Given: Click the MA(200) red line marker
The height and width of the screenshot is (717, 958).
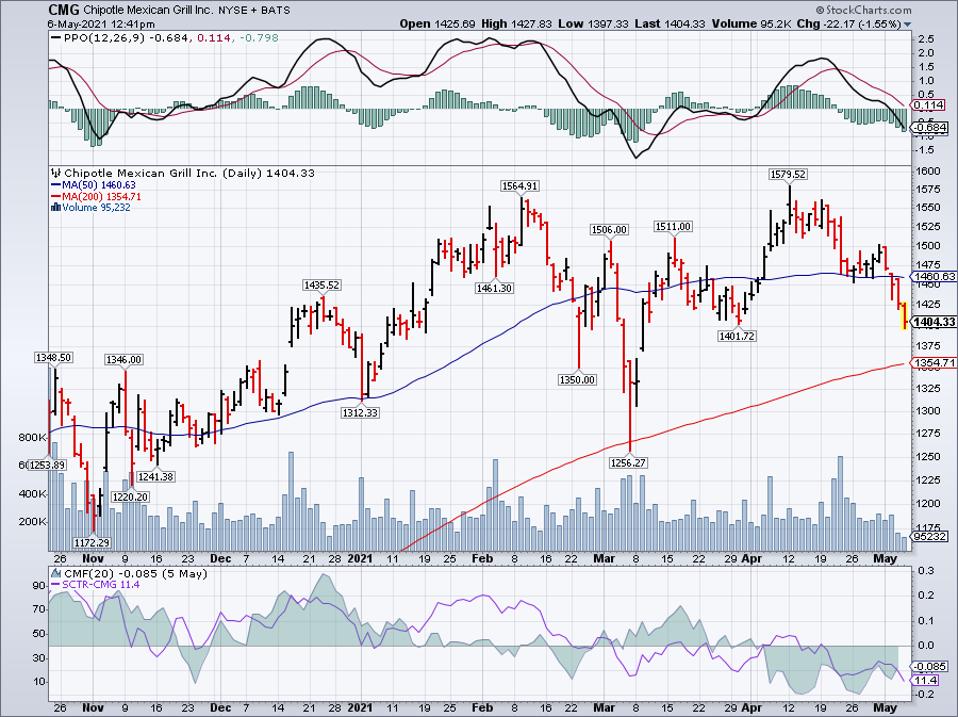Looking at the screenshot, I should pyautogui.click(x=56, y=197).
